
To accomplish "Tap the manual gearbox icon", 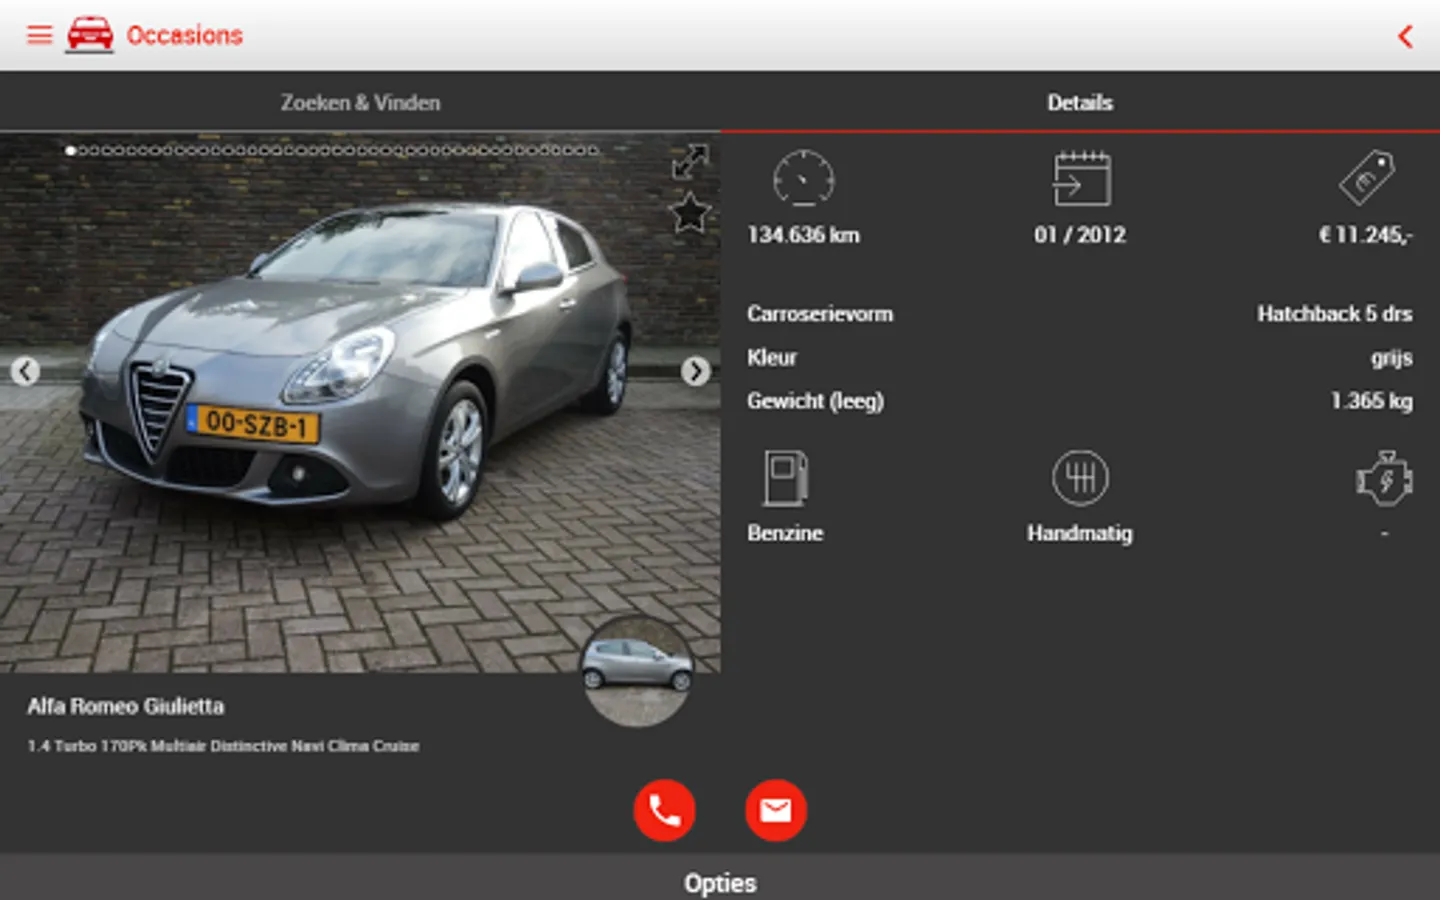I will pos(1080,478).
